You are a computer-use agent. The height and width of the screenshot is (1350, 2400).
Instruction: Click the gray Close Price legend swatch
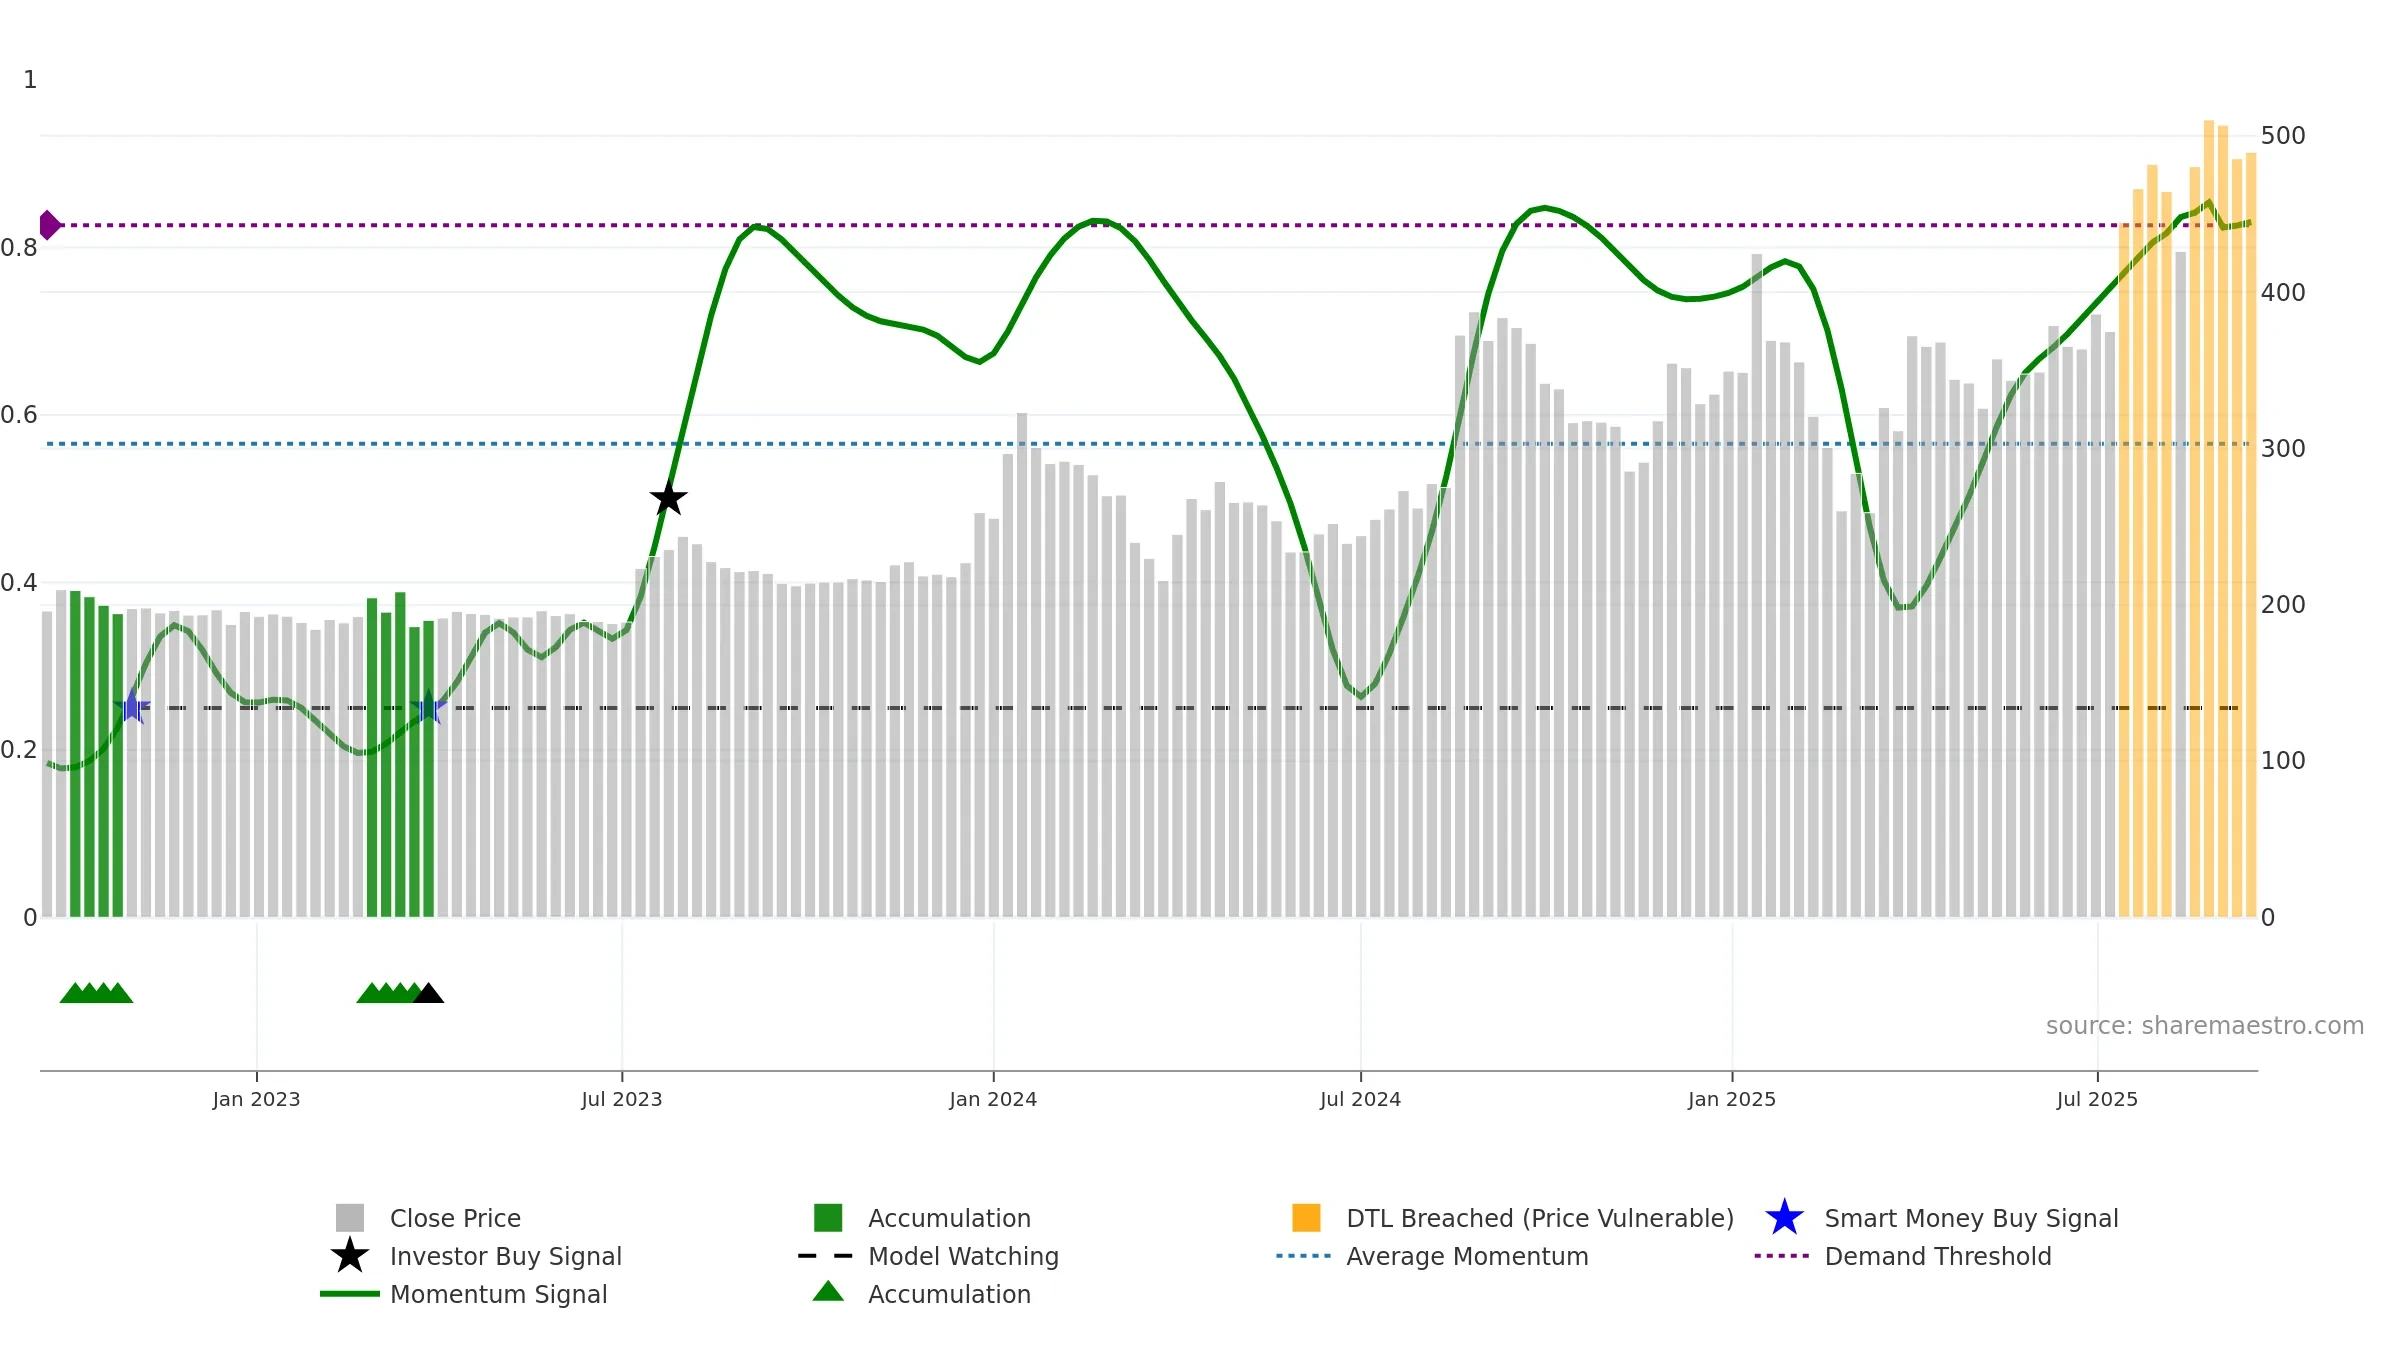[349, 1218]
